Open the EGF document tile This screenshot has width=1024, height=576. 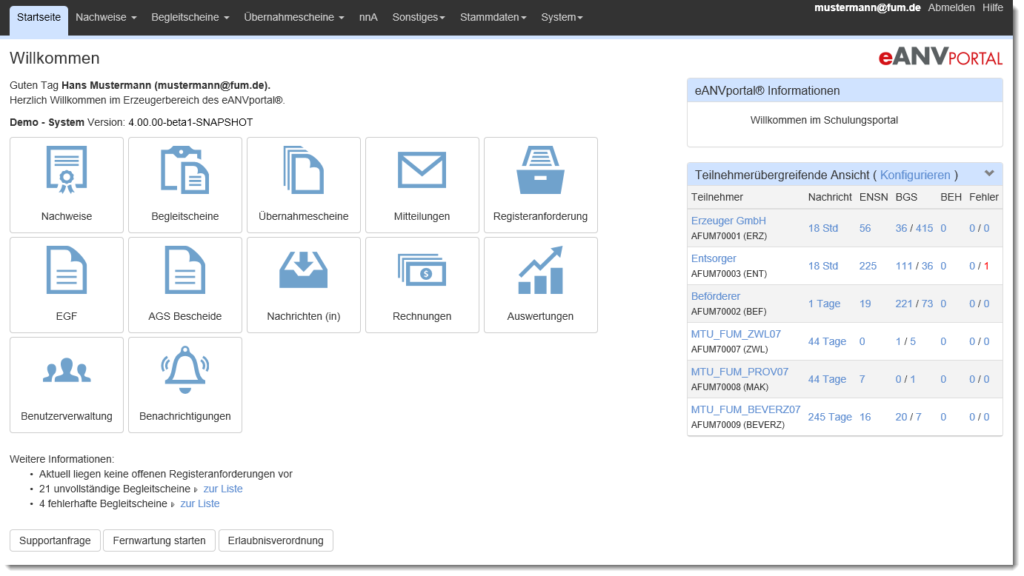(x=67, y=285)
